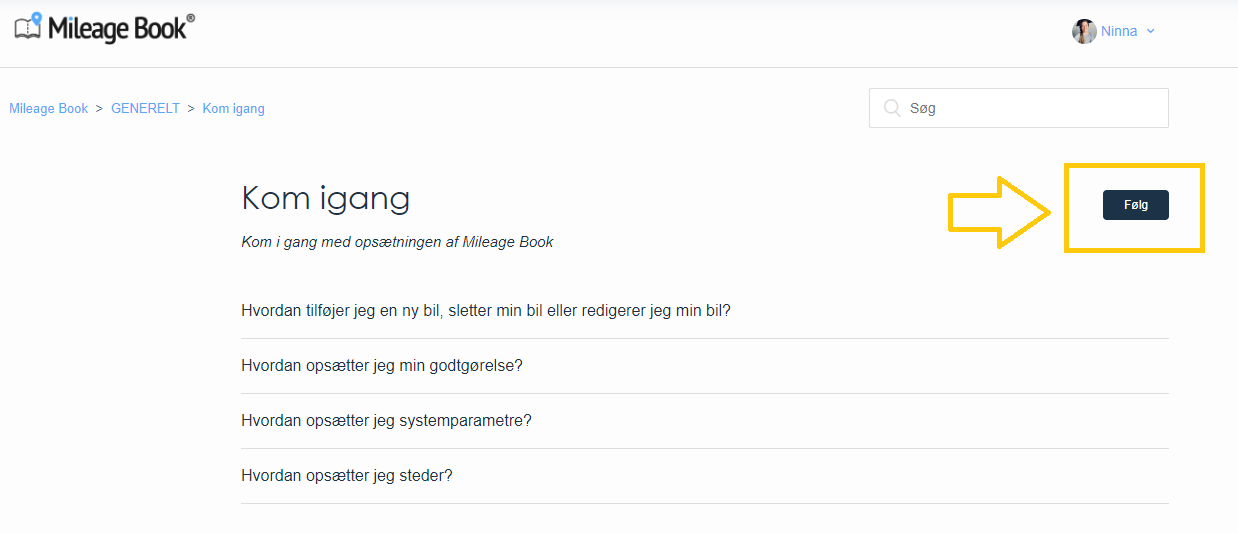Expand the Ninna user menu chevron
The height and width of the screenshot is (533, 1238).
coord(1150,31)
